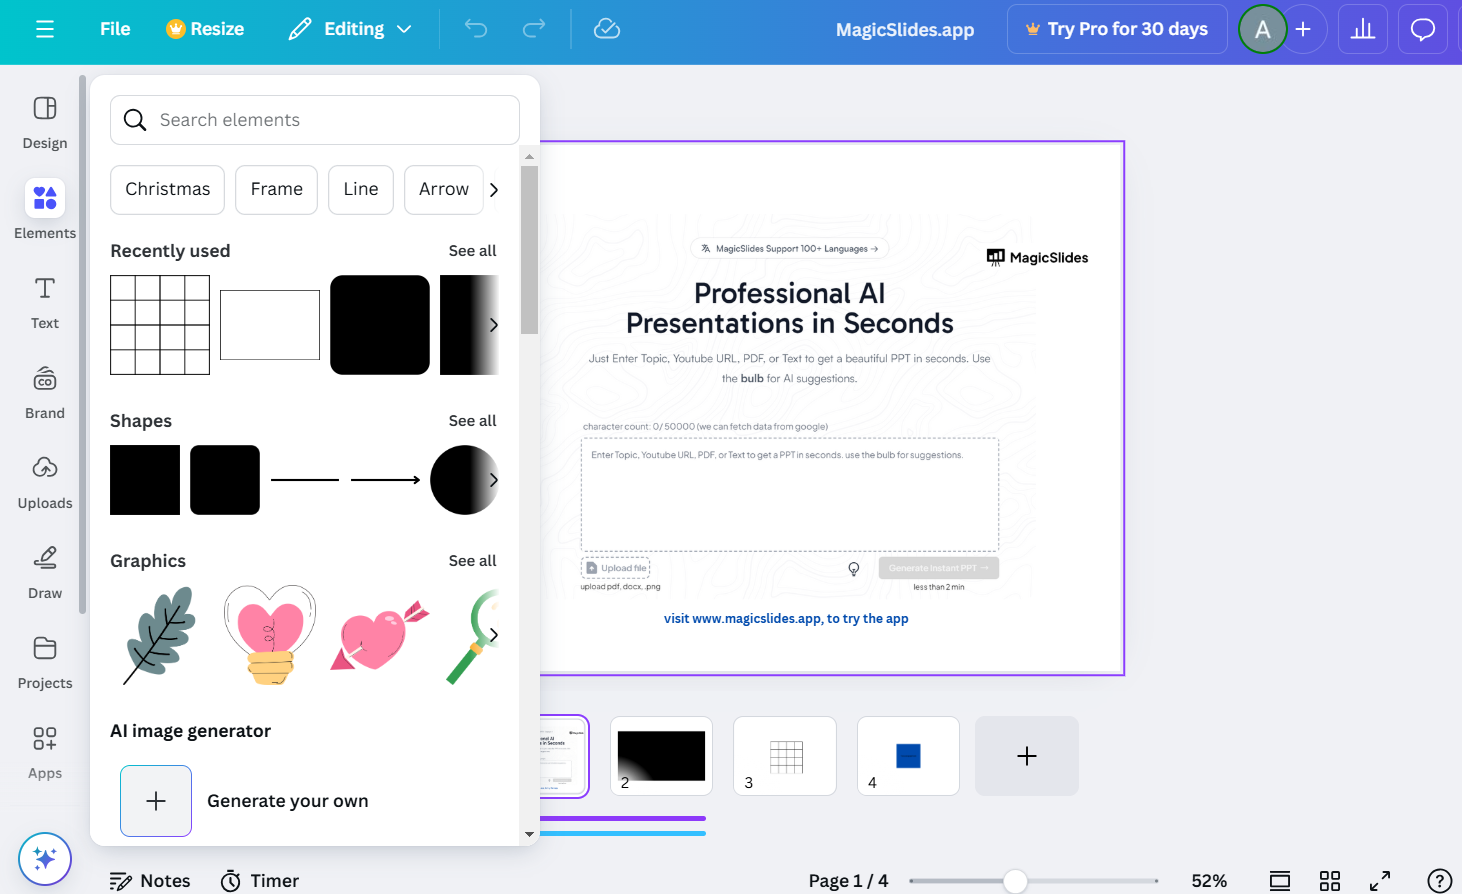
Task: Add a new page with plus tile
Action: 1027,756
